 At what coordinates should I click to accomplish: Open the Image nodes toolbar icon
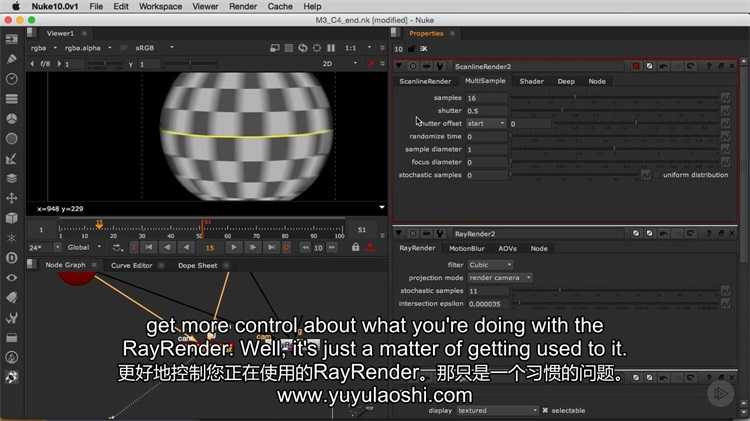click(11, 39)
